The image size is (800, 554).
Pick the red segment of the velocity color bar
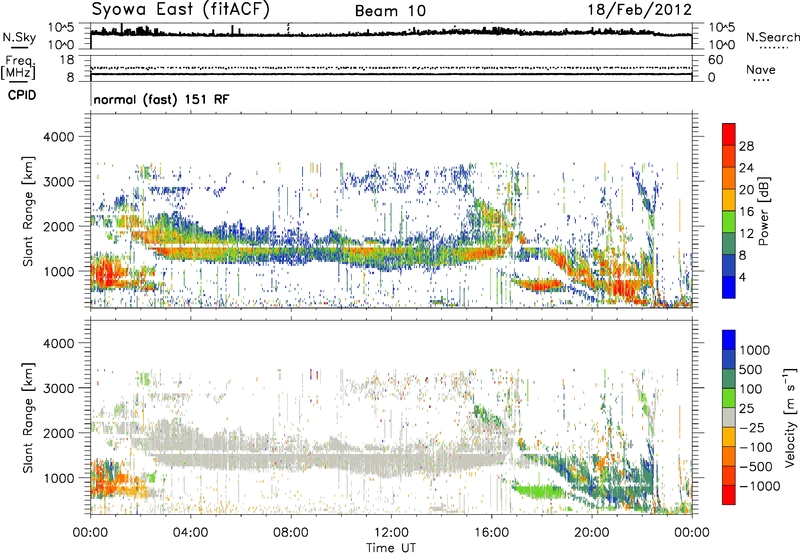pyautogui.click(x=729, y=495)
